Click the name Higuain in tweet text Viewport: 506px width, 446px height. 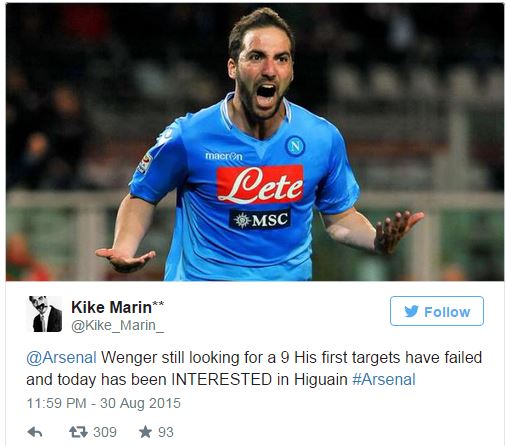pyautogui.click(x=321, y=380)
